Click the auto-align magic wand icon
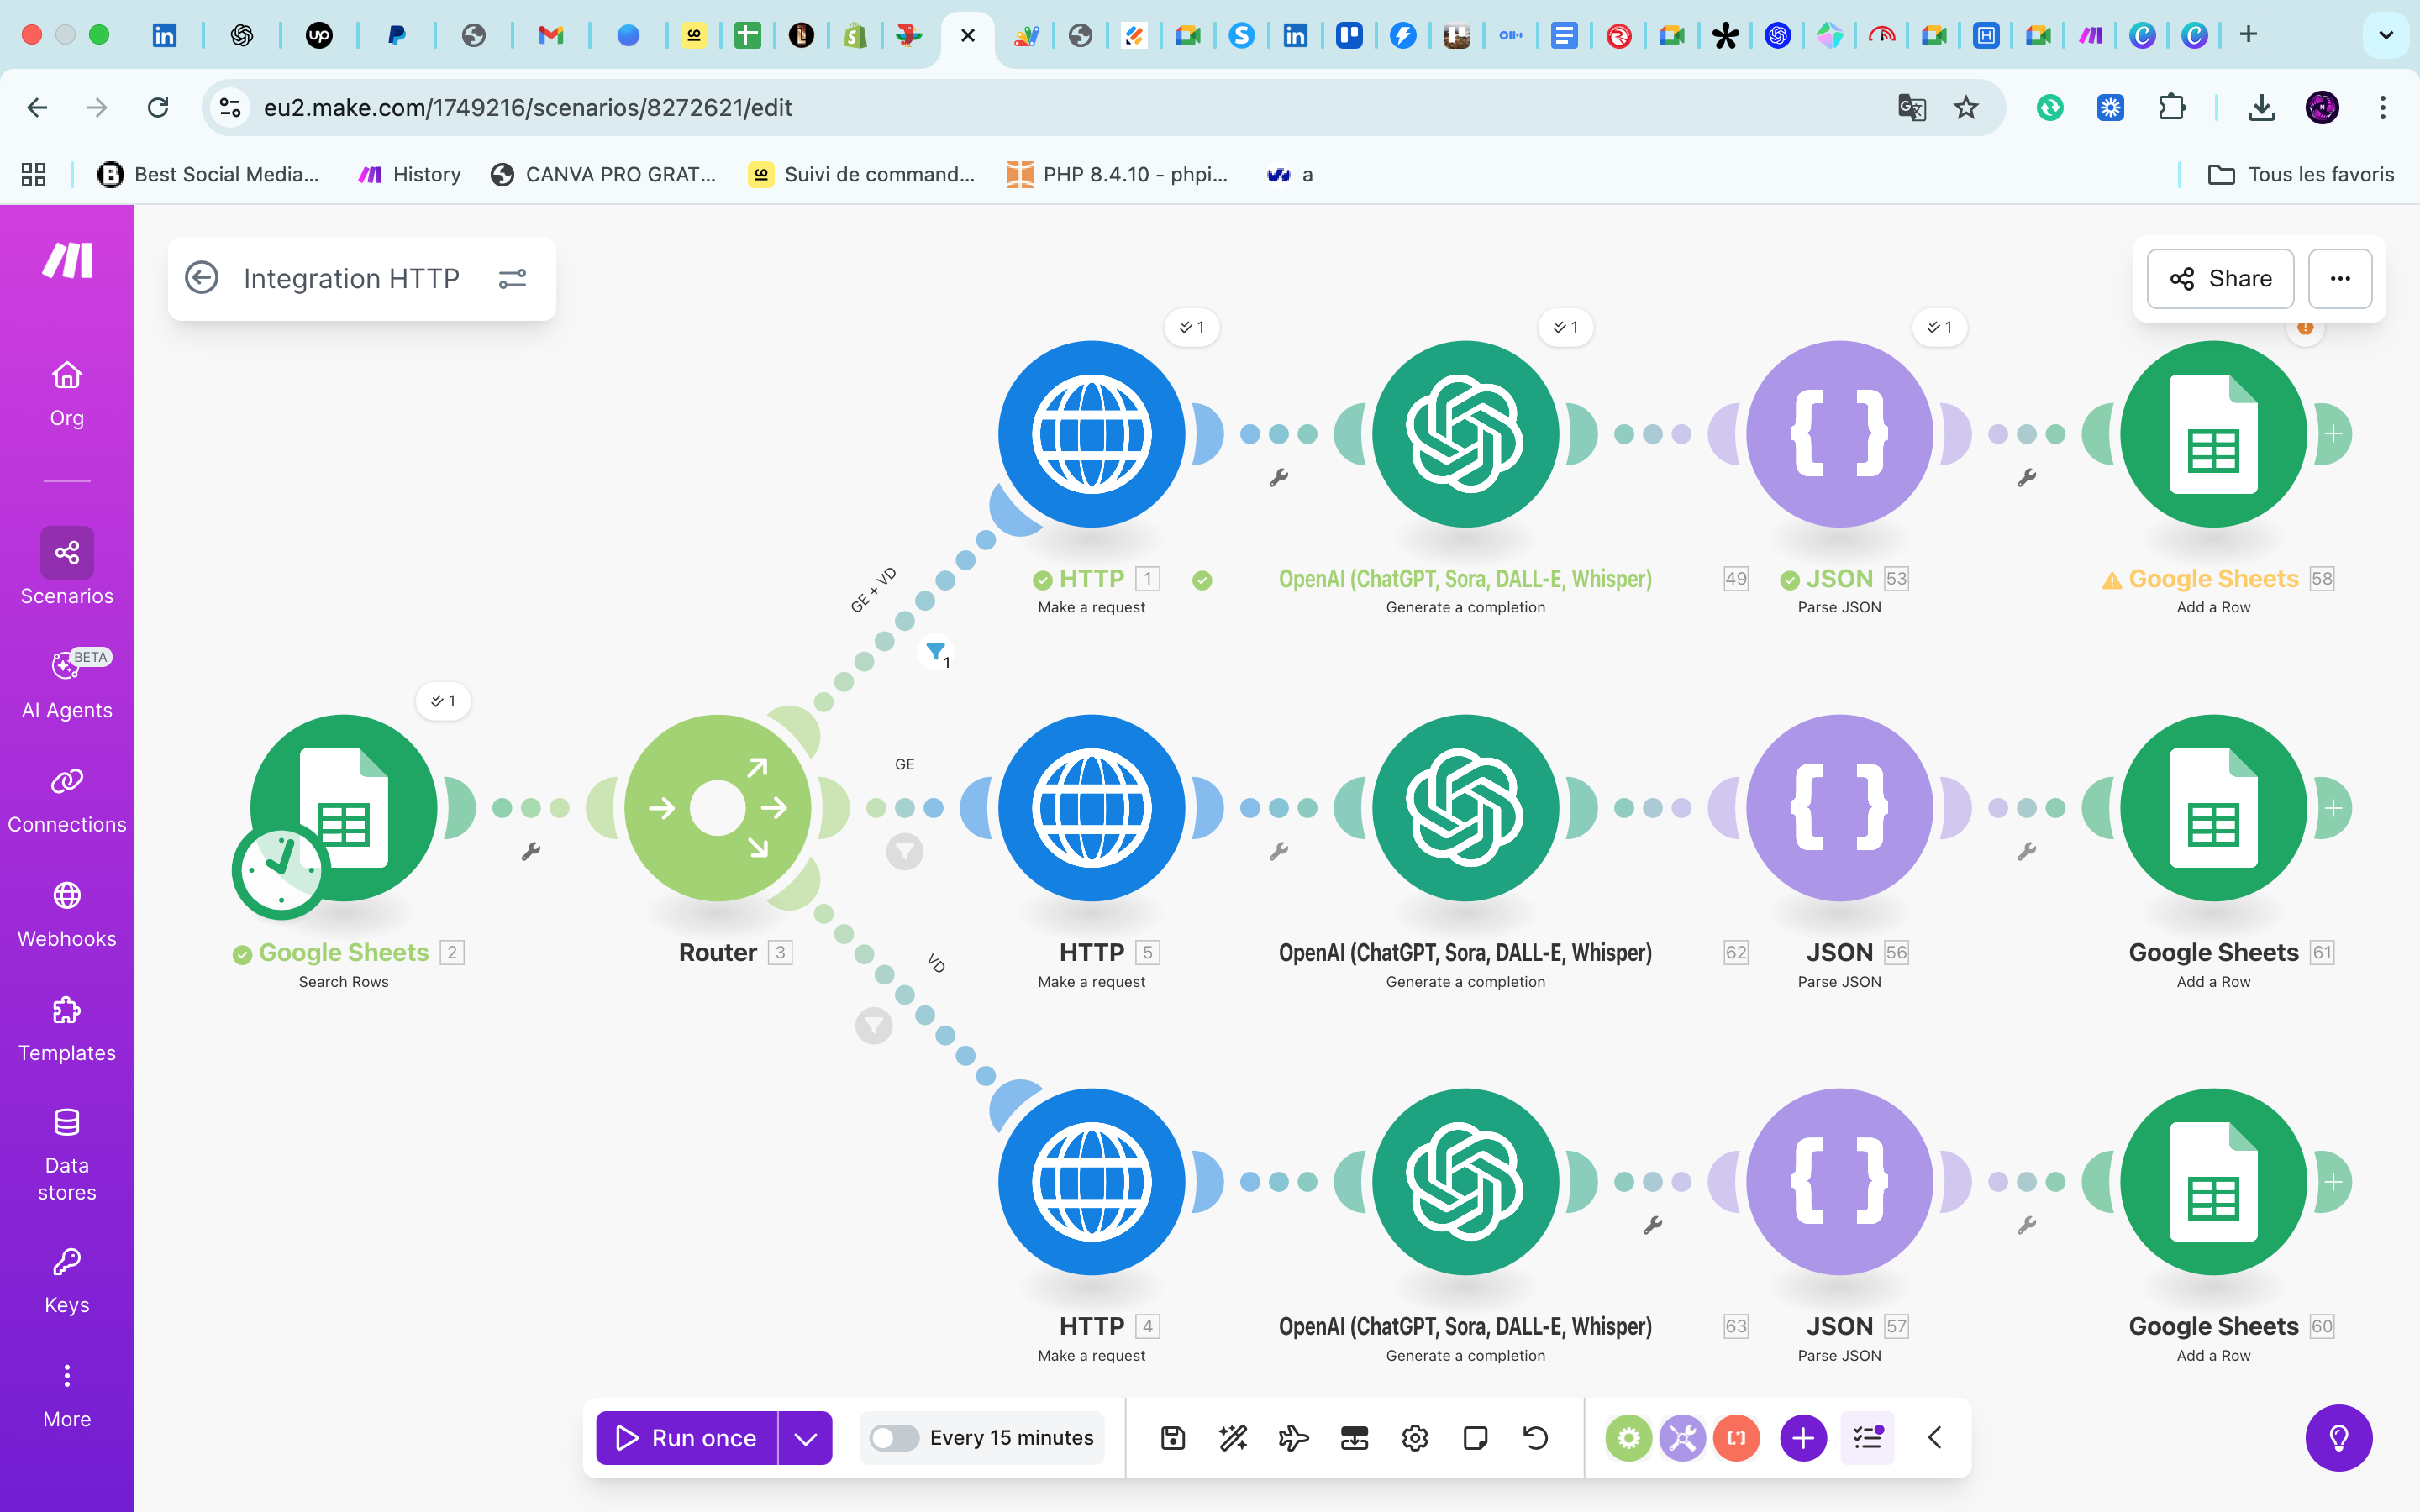 (x=1233, y=1438)
